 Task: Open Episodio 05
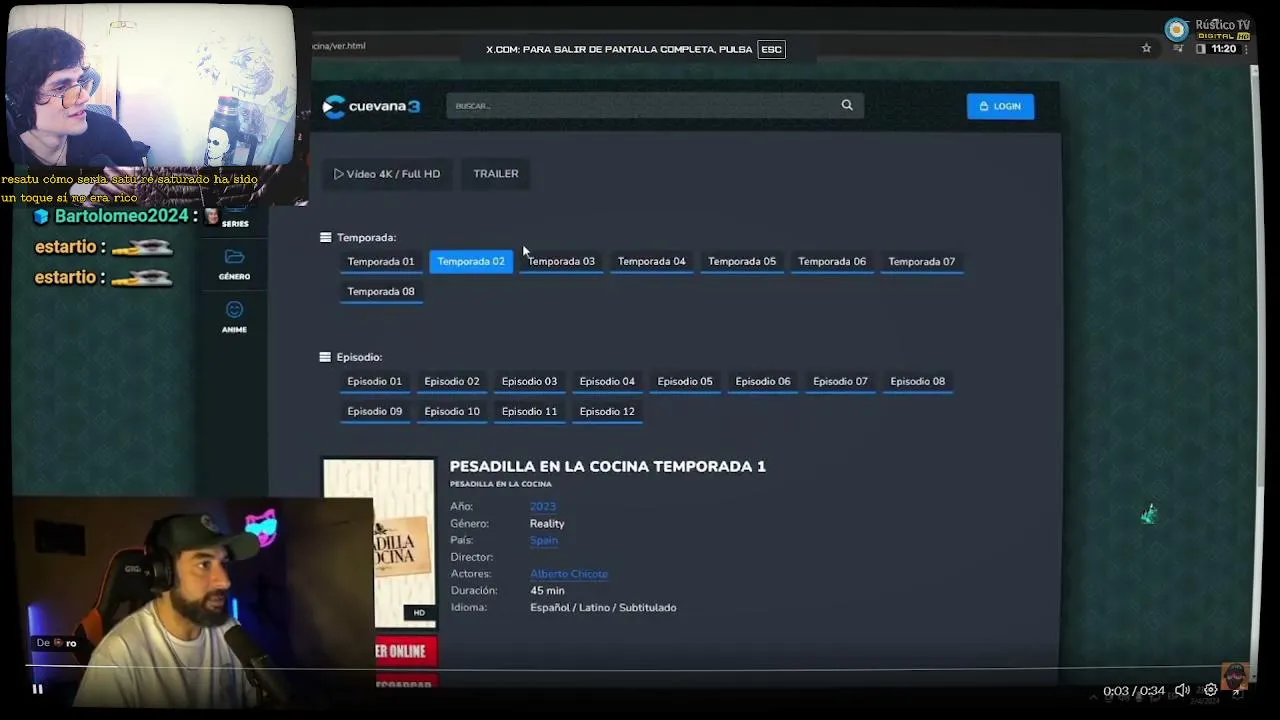click(685, 381)
